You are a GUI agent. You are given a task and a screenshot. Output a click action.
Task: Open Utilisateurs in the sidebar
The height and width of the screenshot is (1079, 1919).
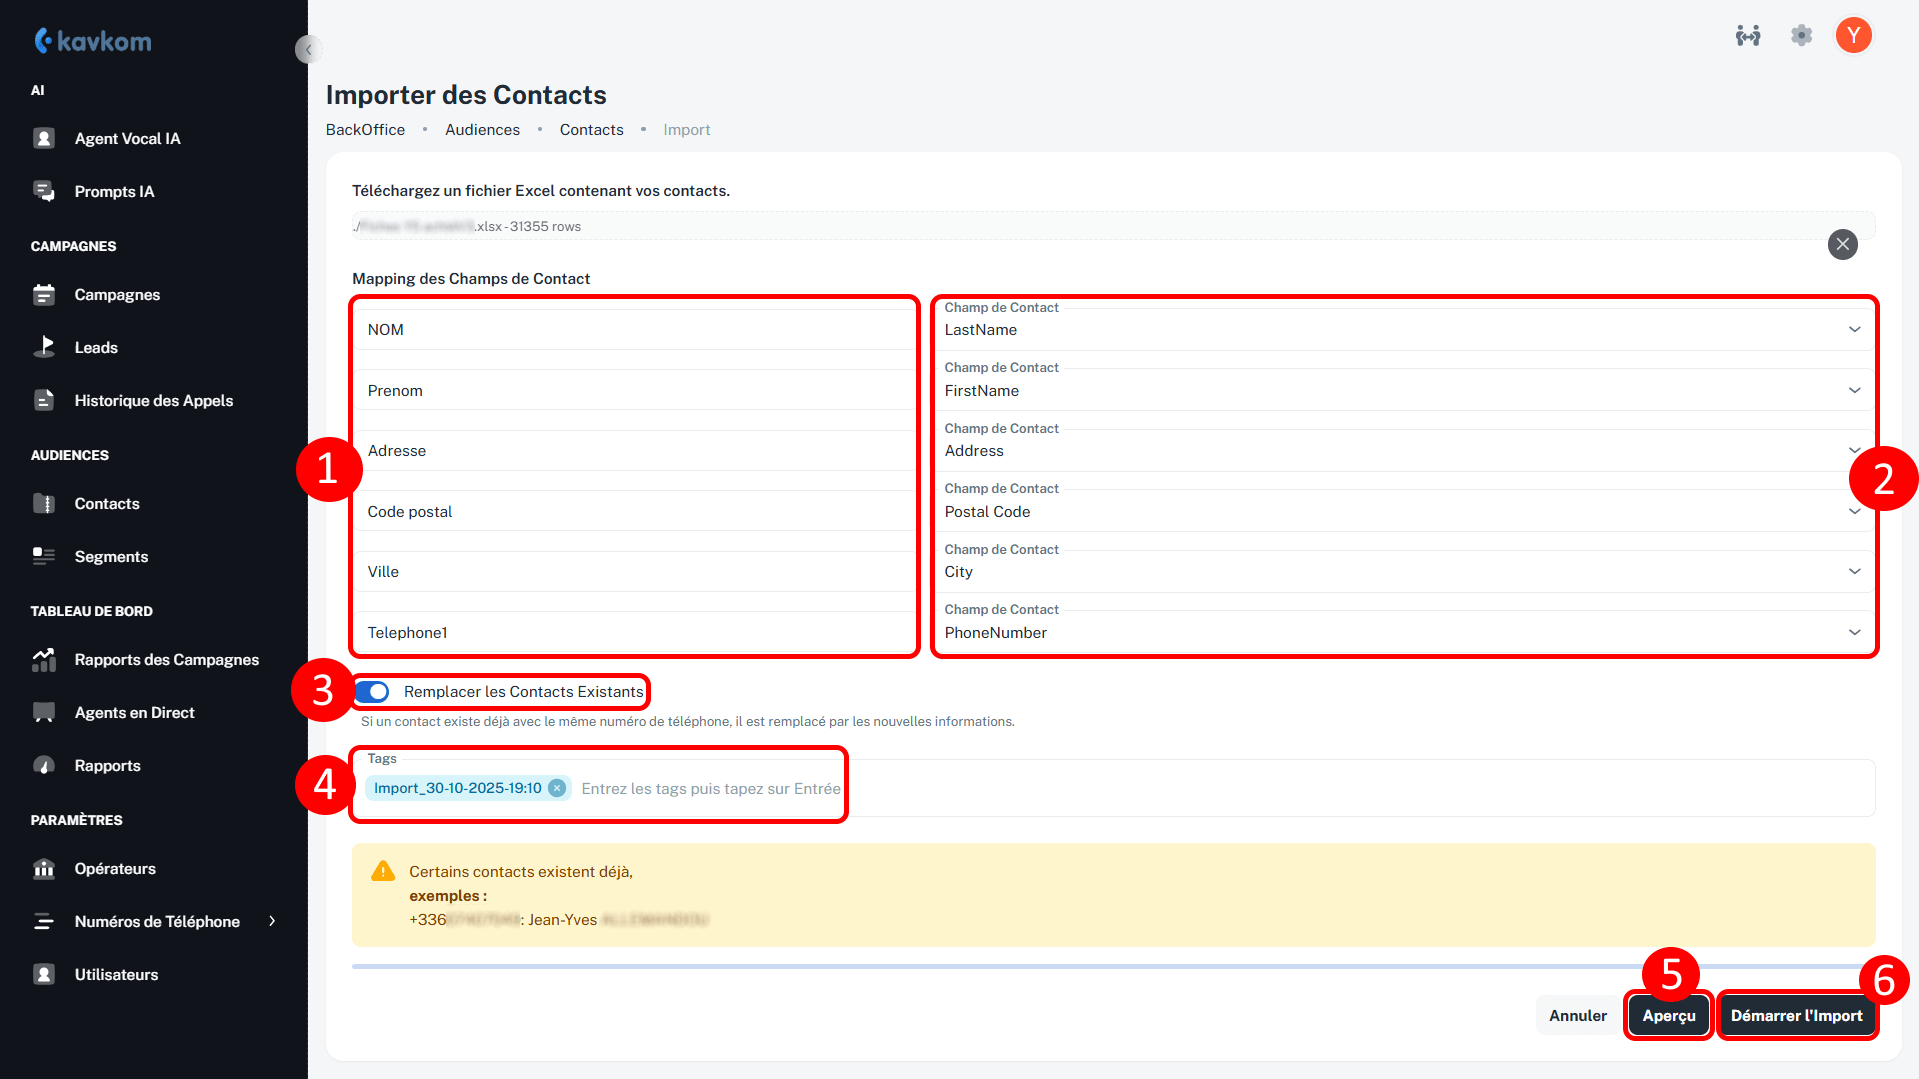coord(116,974)
